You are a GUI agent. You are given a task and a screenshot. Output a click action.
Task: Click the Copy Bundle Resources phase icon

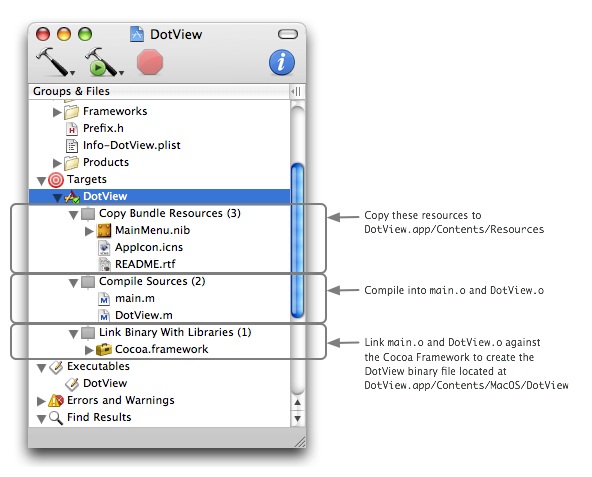(88, 214)
